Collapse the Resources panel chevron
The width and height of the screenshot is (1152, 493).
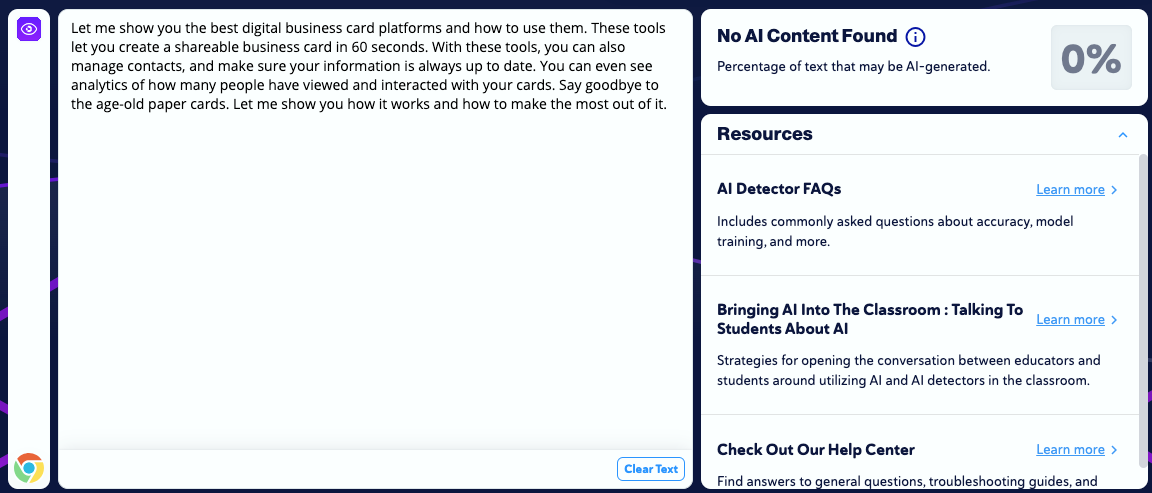[x=1123, y=134]
